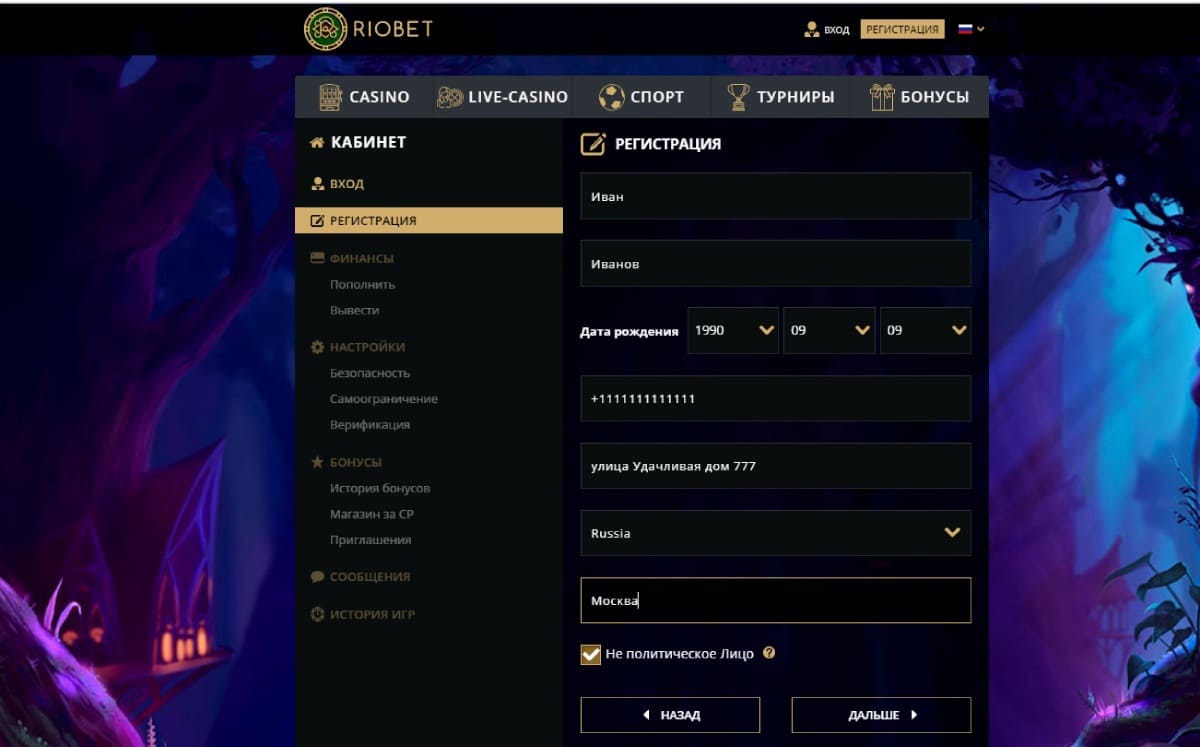Open Верификация in settings sidebar
The height and width of the screenshot is (747, 1200).
[x=370, y=425]
